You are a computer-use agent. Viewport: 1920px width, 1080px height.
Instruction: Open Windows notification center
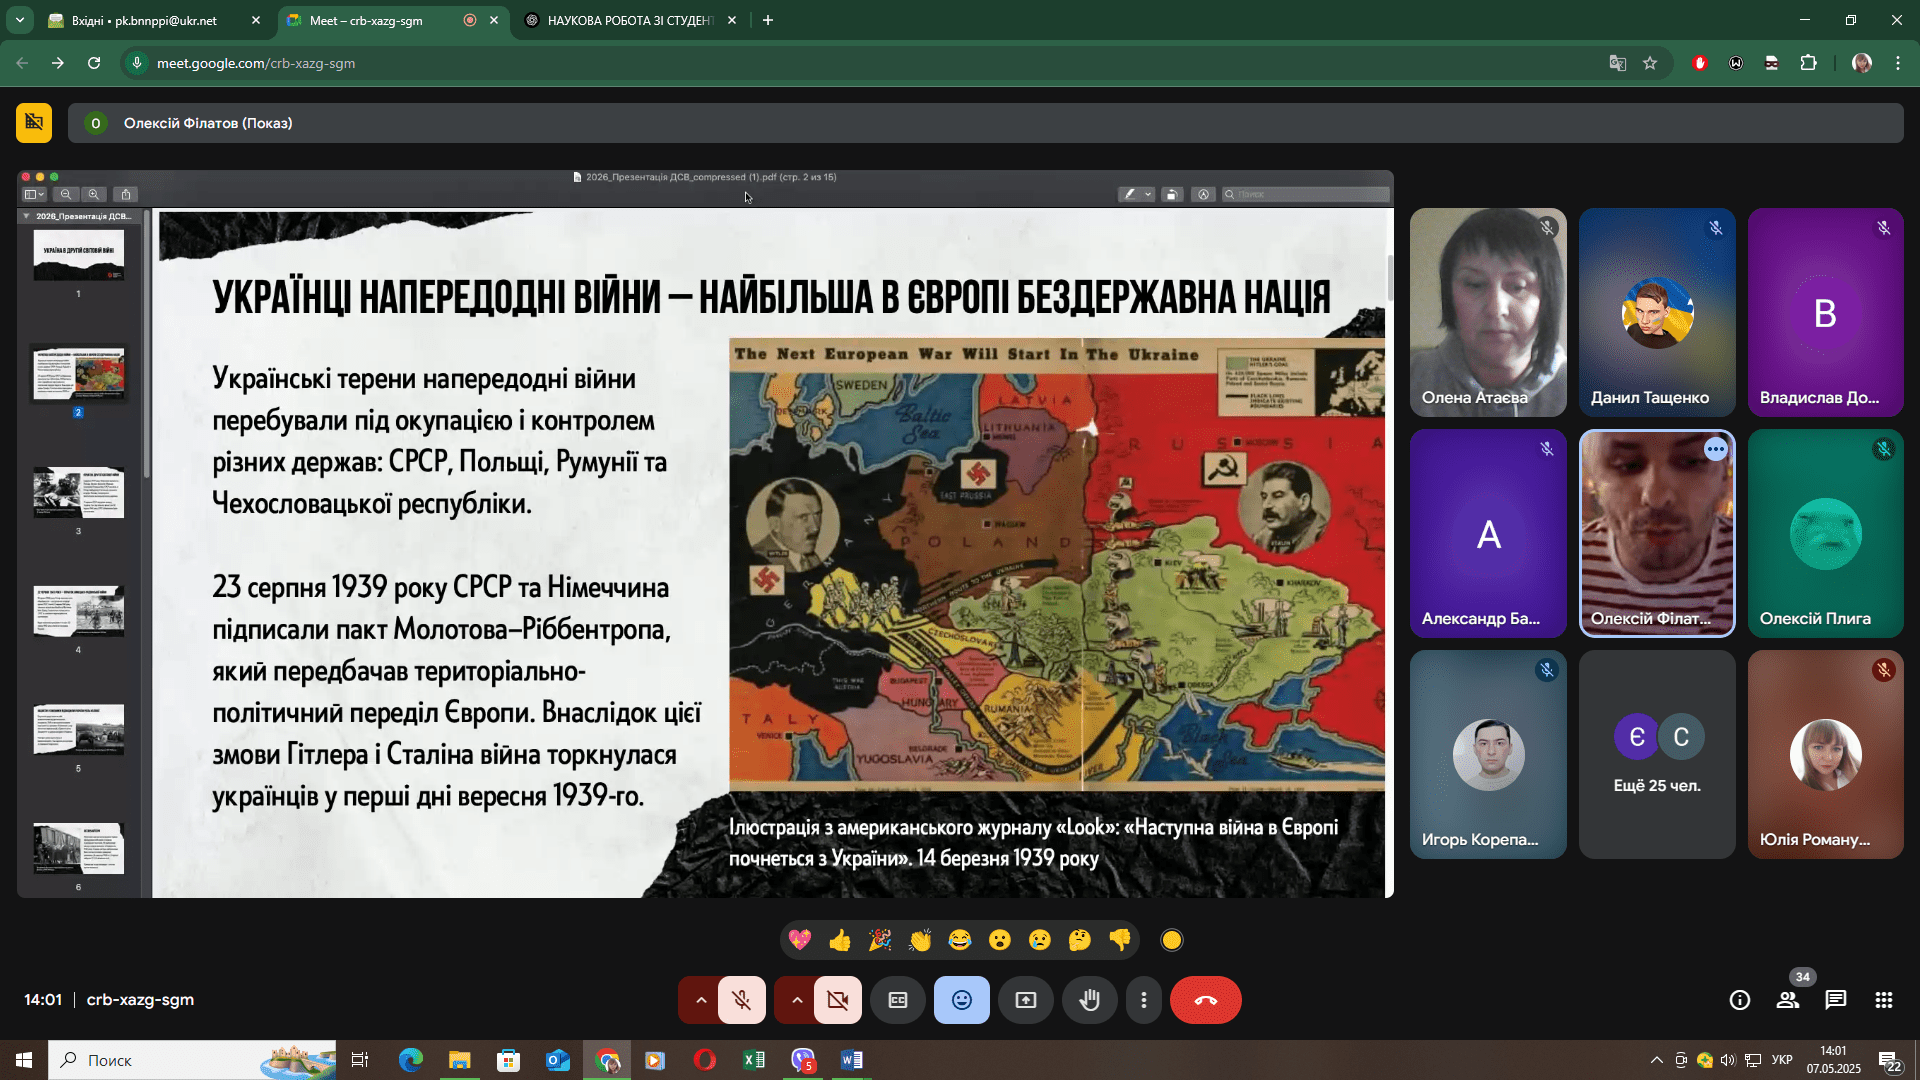pos(1890,1060)
